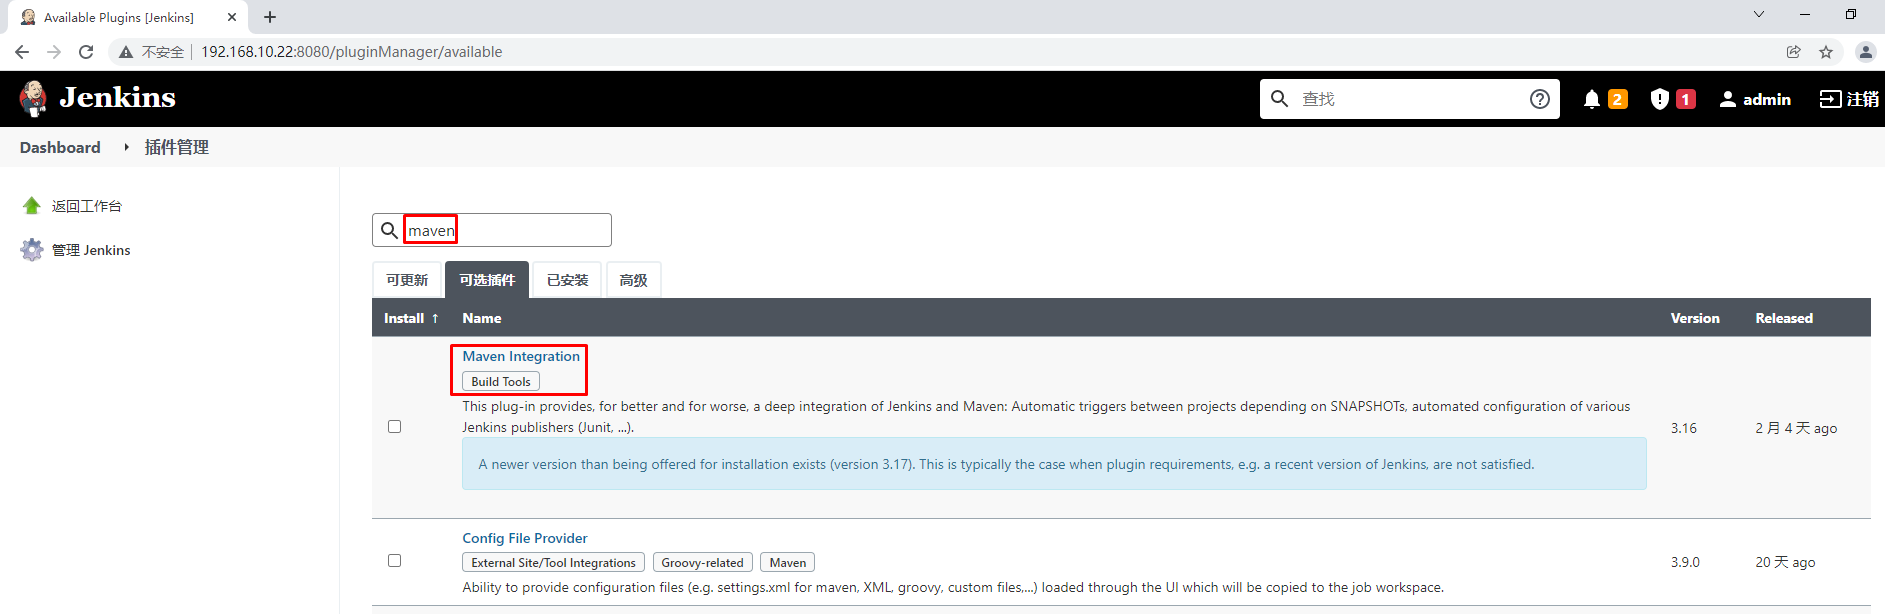The height and width of the screenshot is (614, 1885).
Task: Click the maven plugin filter field
Action: point(505,230)
